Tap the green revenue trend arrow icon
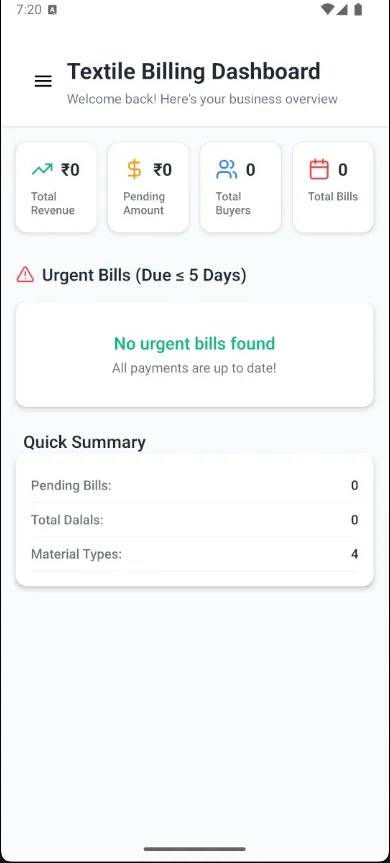Screen dimensions: 390x863 [x=42, y=170]
